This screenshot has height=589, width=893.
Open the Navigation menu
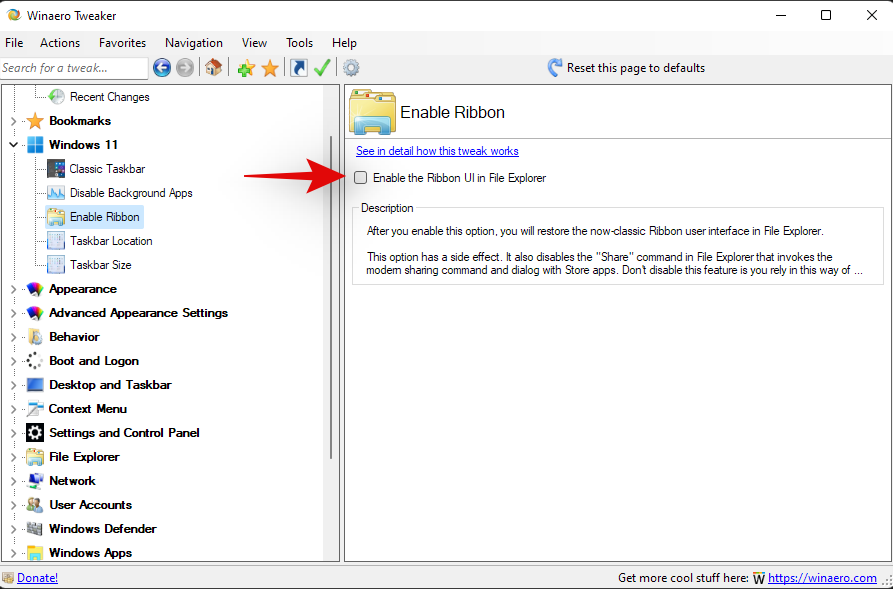[x=194, y=43]
